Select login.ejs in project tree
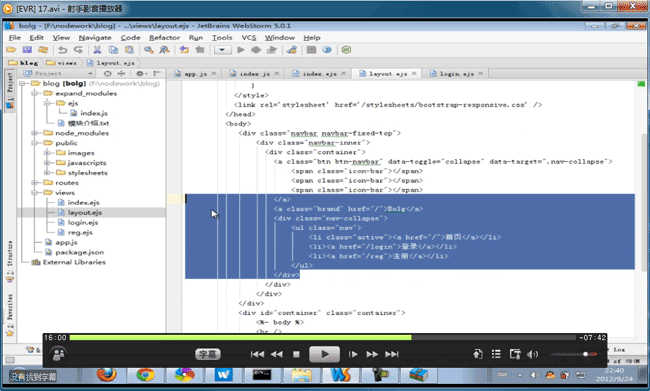Image resolution: width=650 pixels, height=391 pixels. coord(83,222)
